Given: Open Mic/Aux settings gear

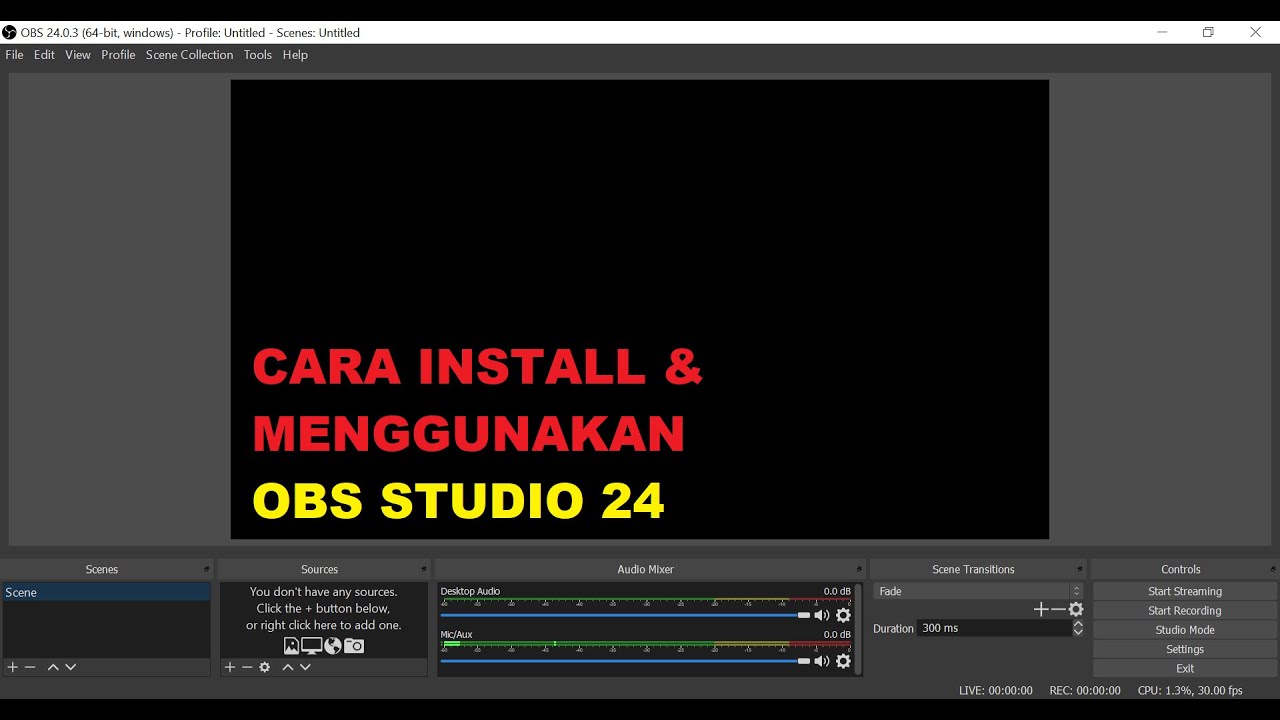Looking at the screenshot, I should pos(843,661).
